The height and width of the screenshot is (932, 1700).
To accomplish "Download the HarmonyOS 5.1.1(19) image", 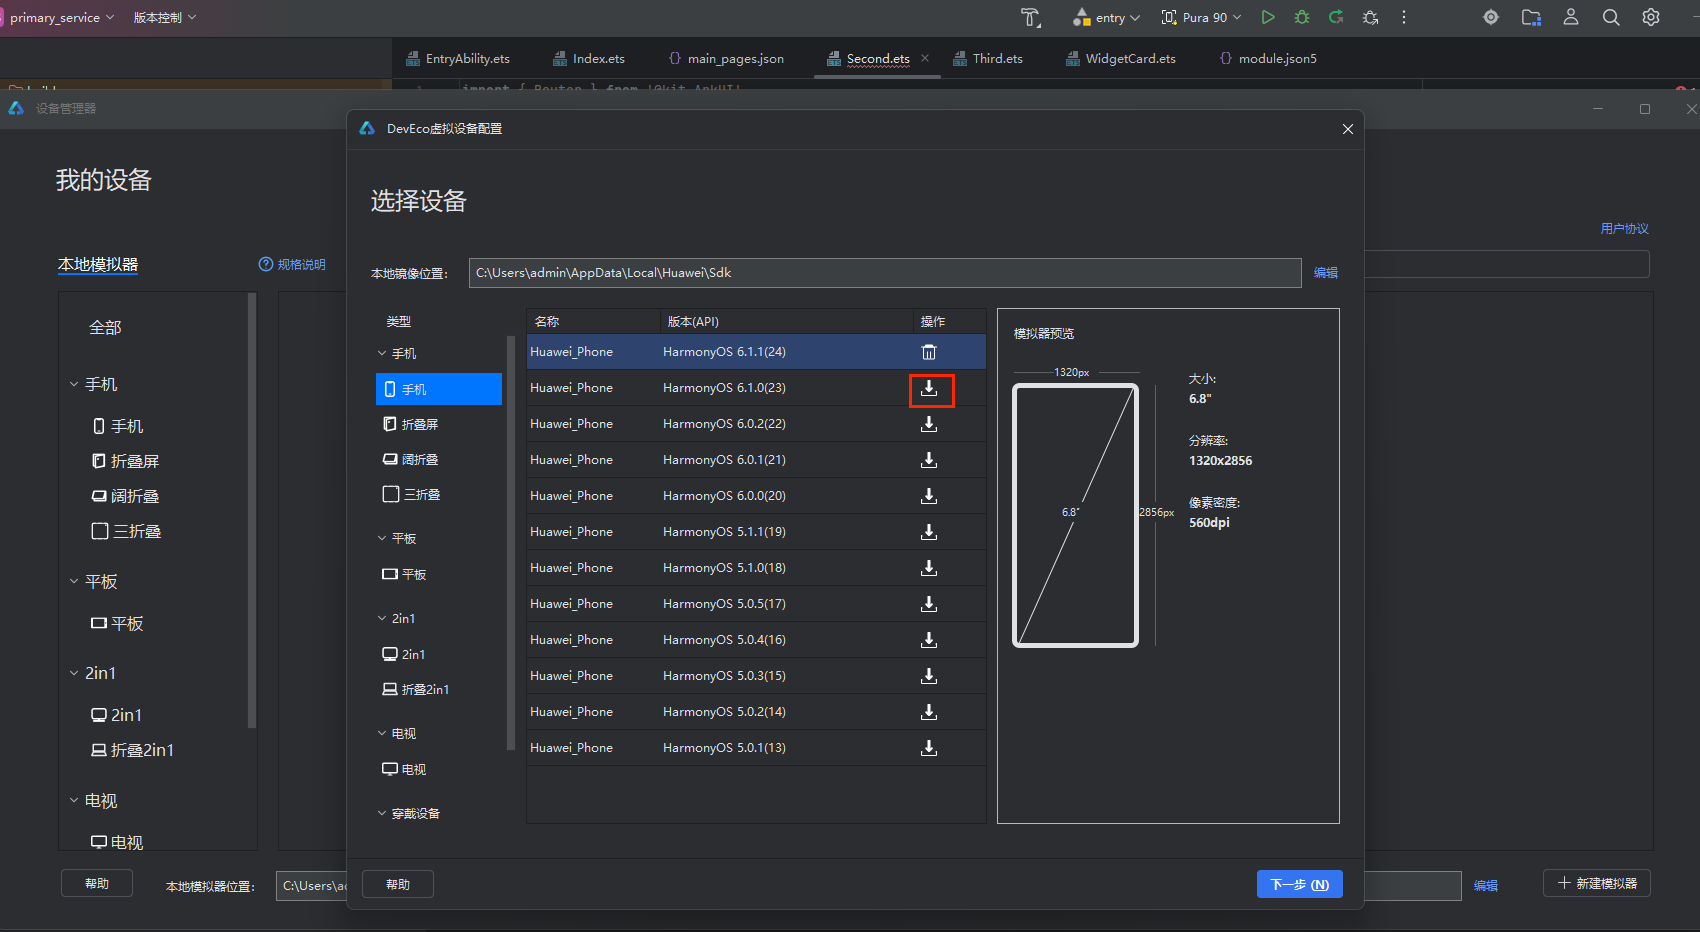I will (929, 532).
